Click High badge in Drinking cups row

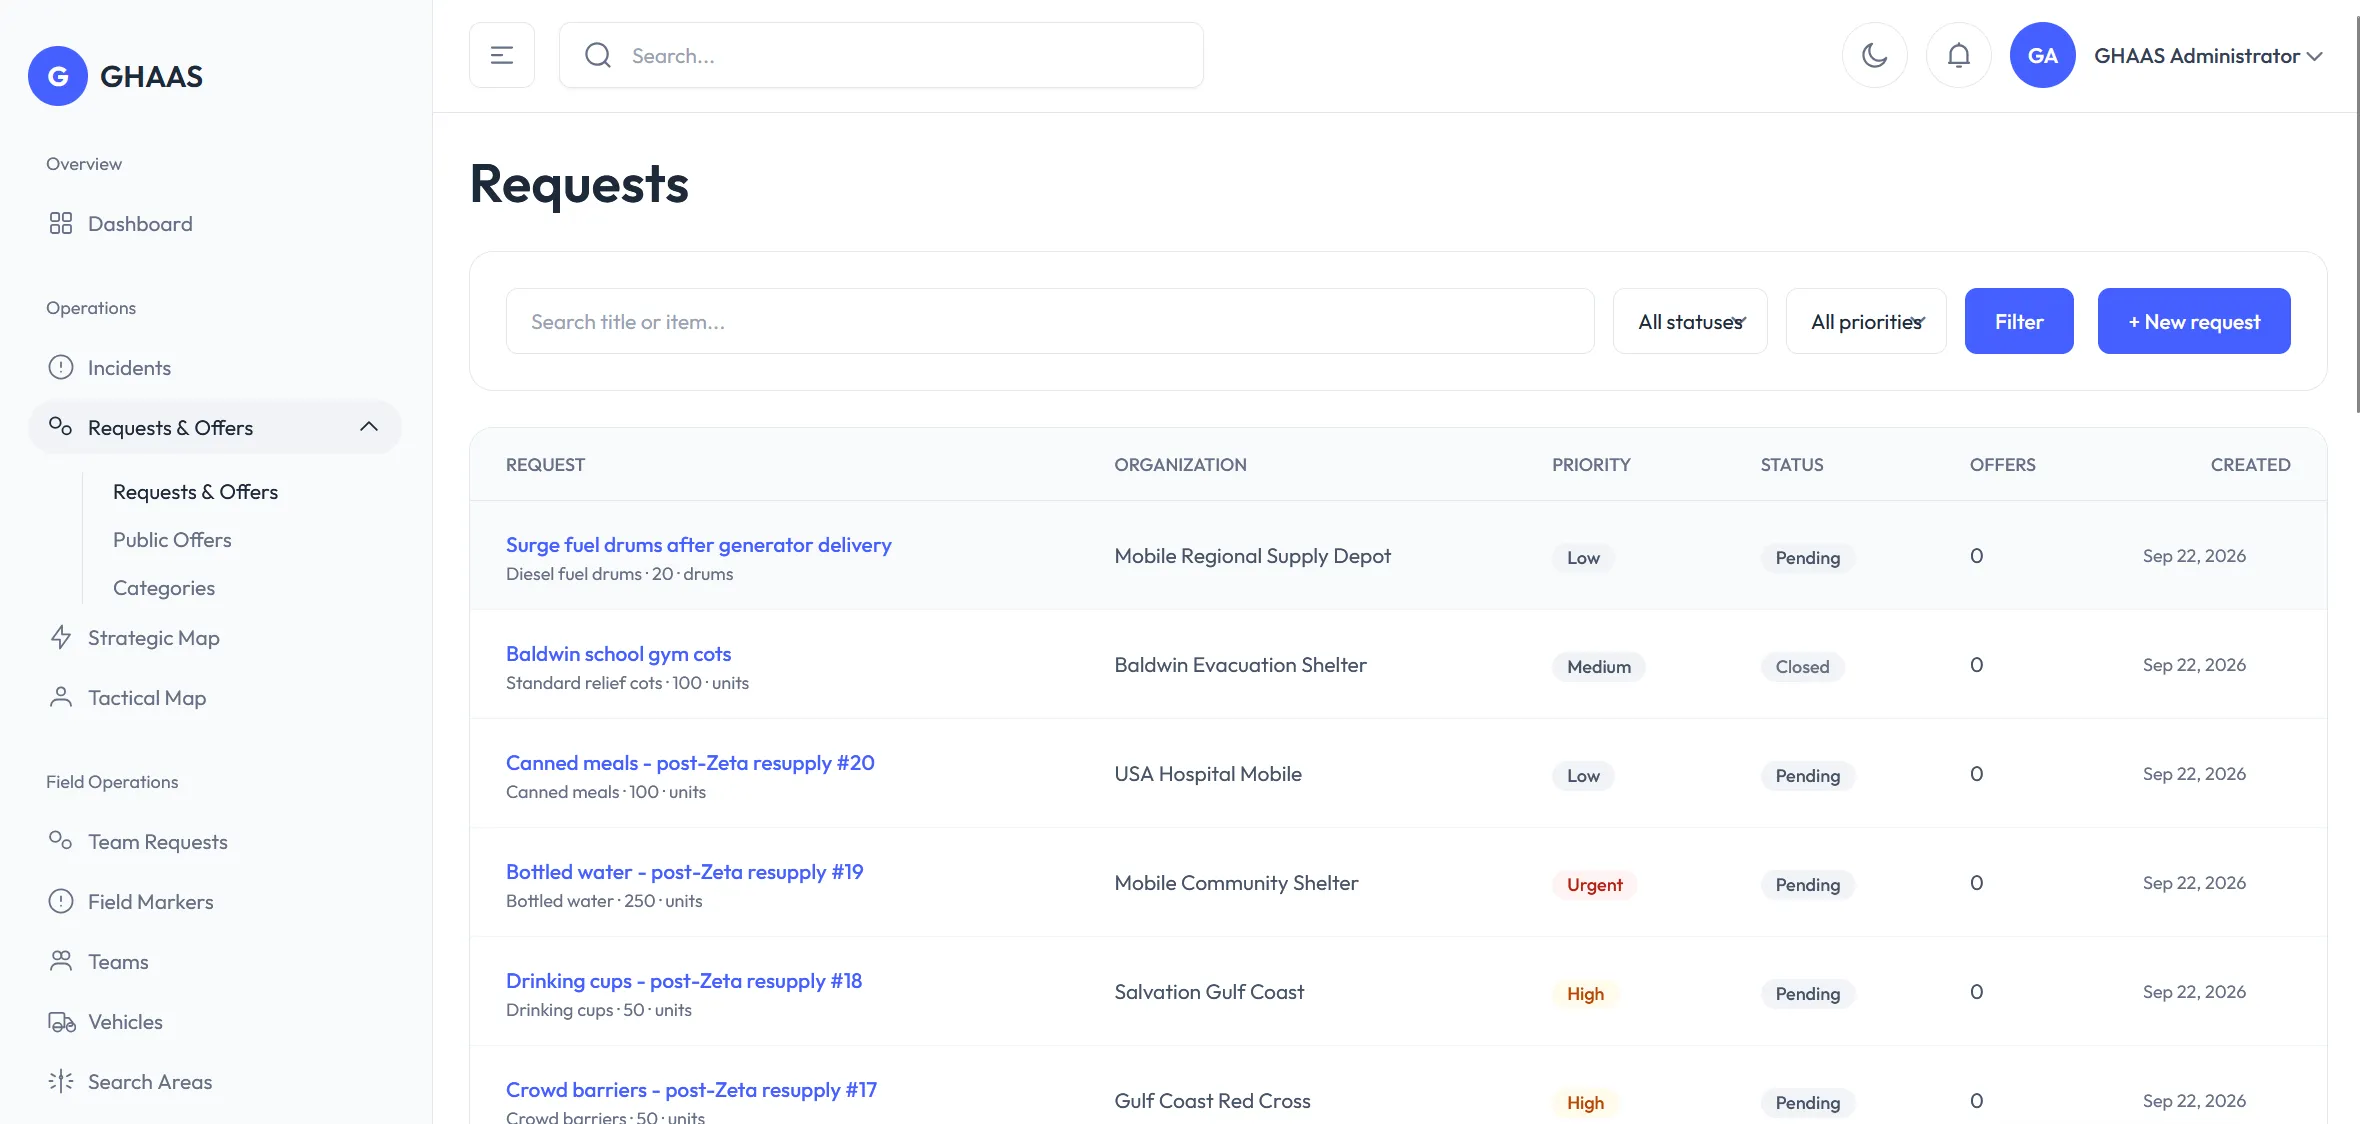click(x=1585, y=994)
